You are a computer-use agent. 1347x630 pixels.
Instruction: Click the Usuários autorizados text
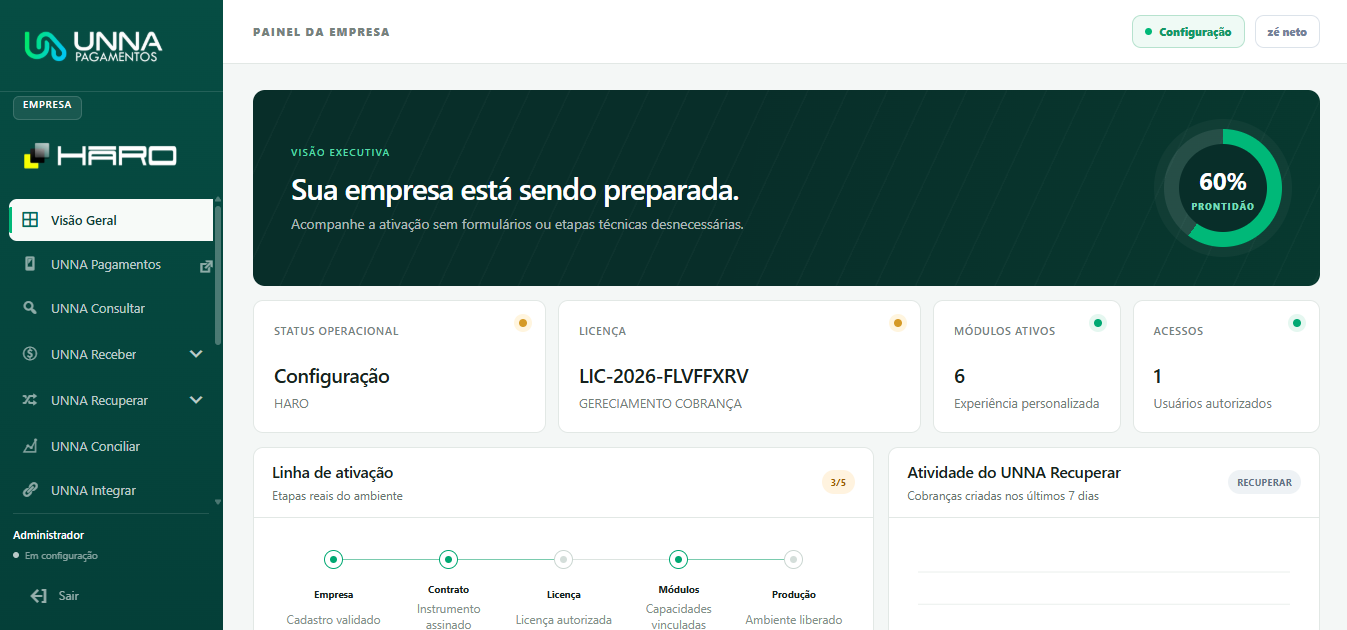coord(1212,404)
